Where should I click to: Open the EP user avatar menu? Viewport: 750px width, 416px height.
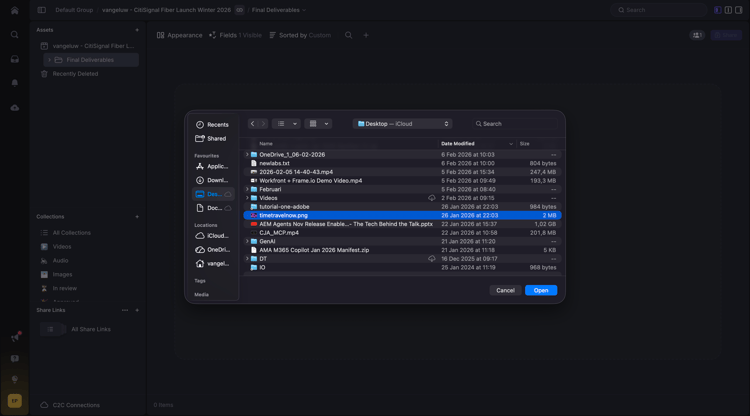[x=14, y=401]
